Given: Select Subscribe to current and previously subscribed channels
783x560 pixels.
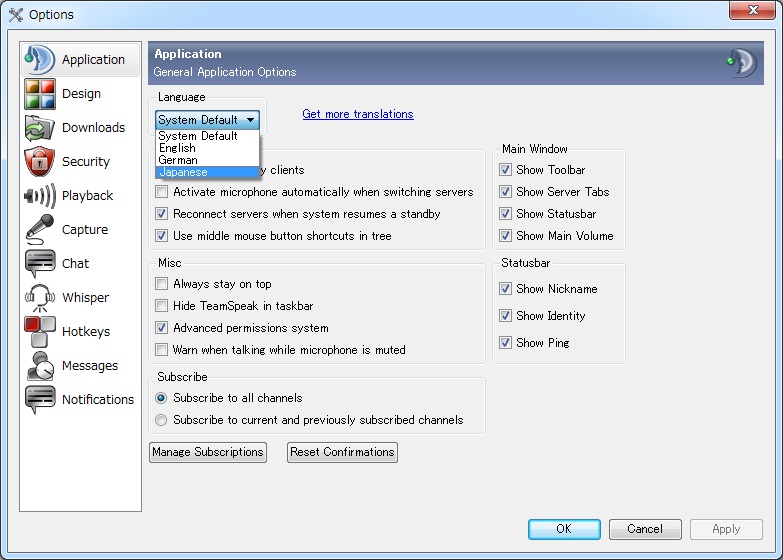Looking at the screenshot, I should (x=161, y=420).
